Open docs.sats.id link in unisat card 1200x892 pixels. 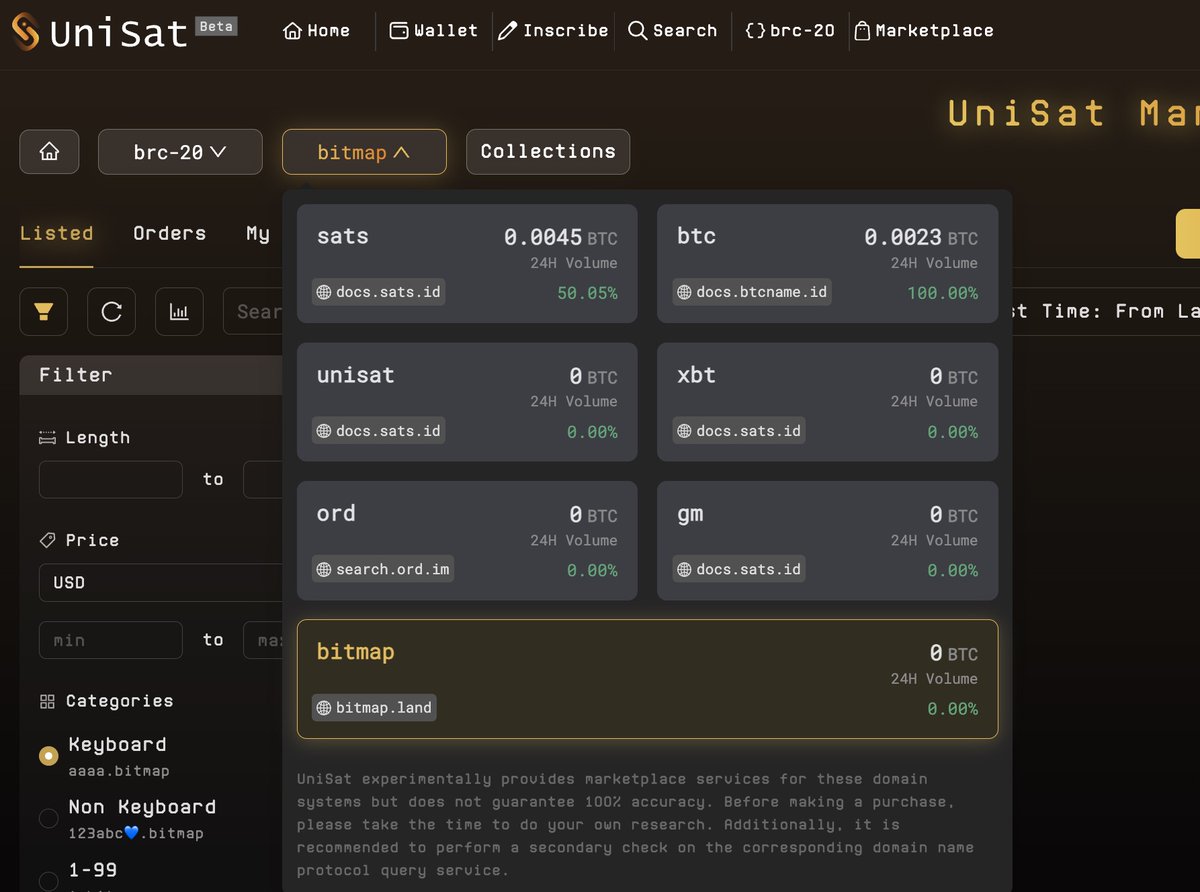click(378, 431)
